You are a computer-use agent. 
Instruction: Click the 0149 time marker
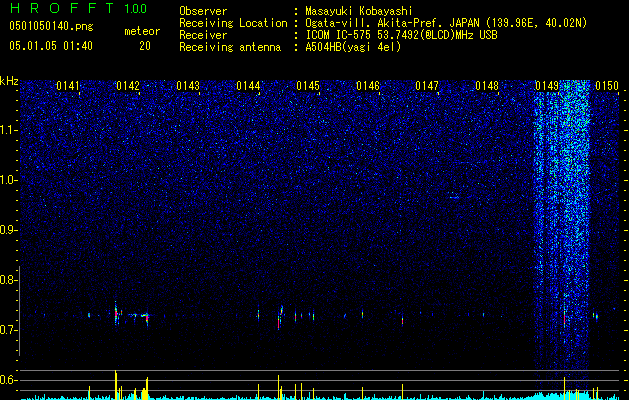point(547,85)
